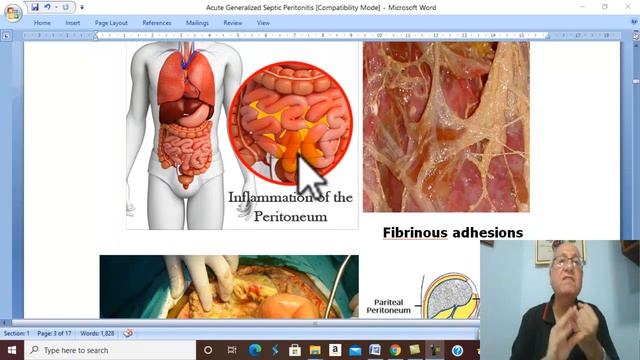Screen dimensions: 640x360
Task: Open Task View on the taskbar
Action: coord(232,350)
